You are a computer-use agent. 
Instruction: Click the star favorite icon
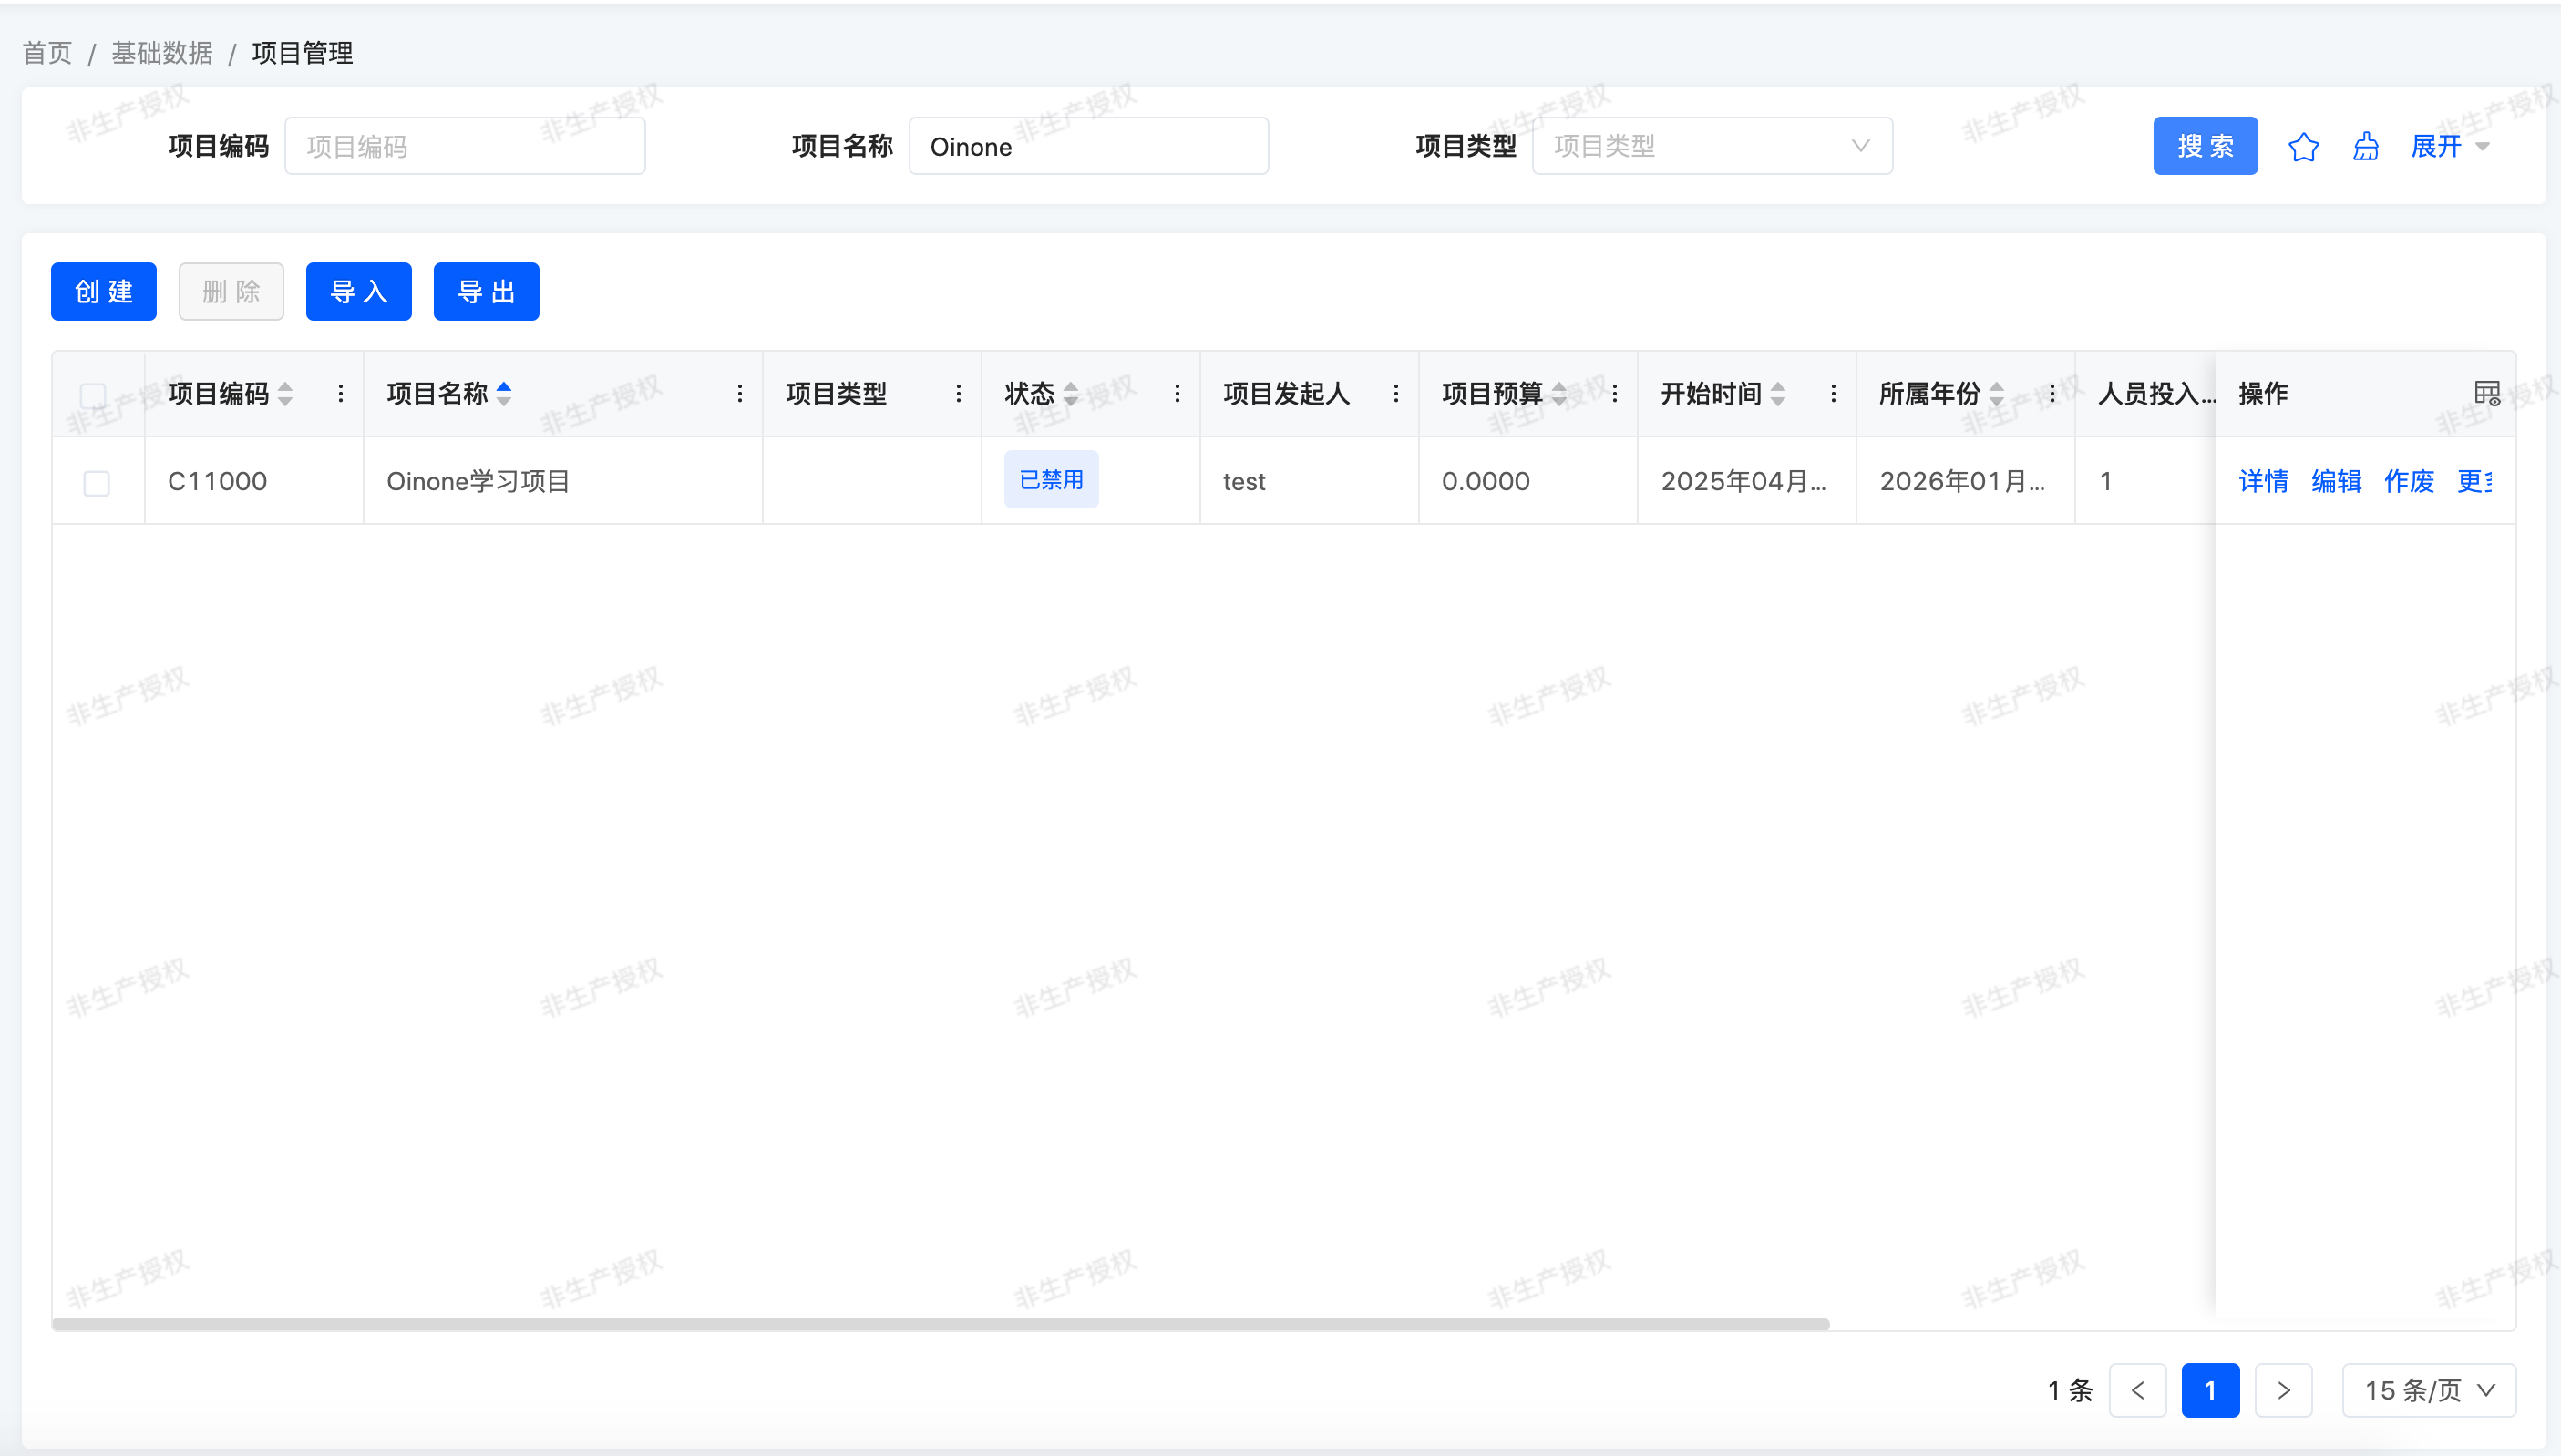2303,147
